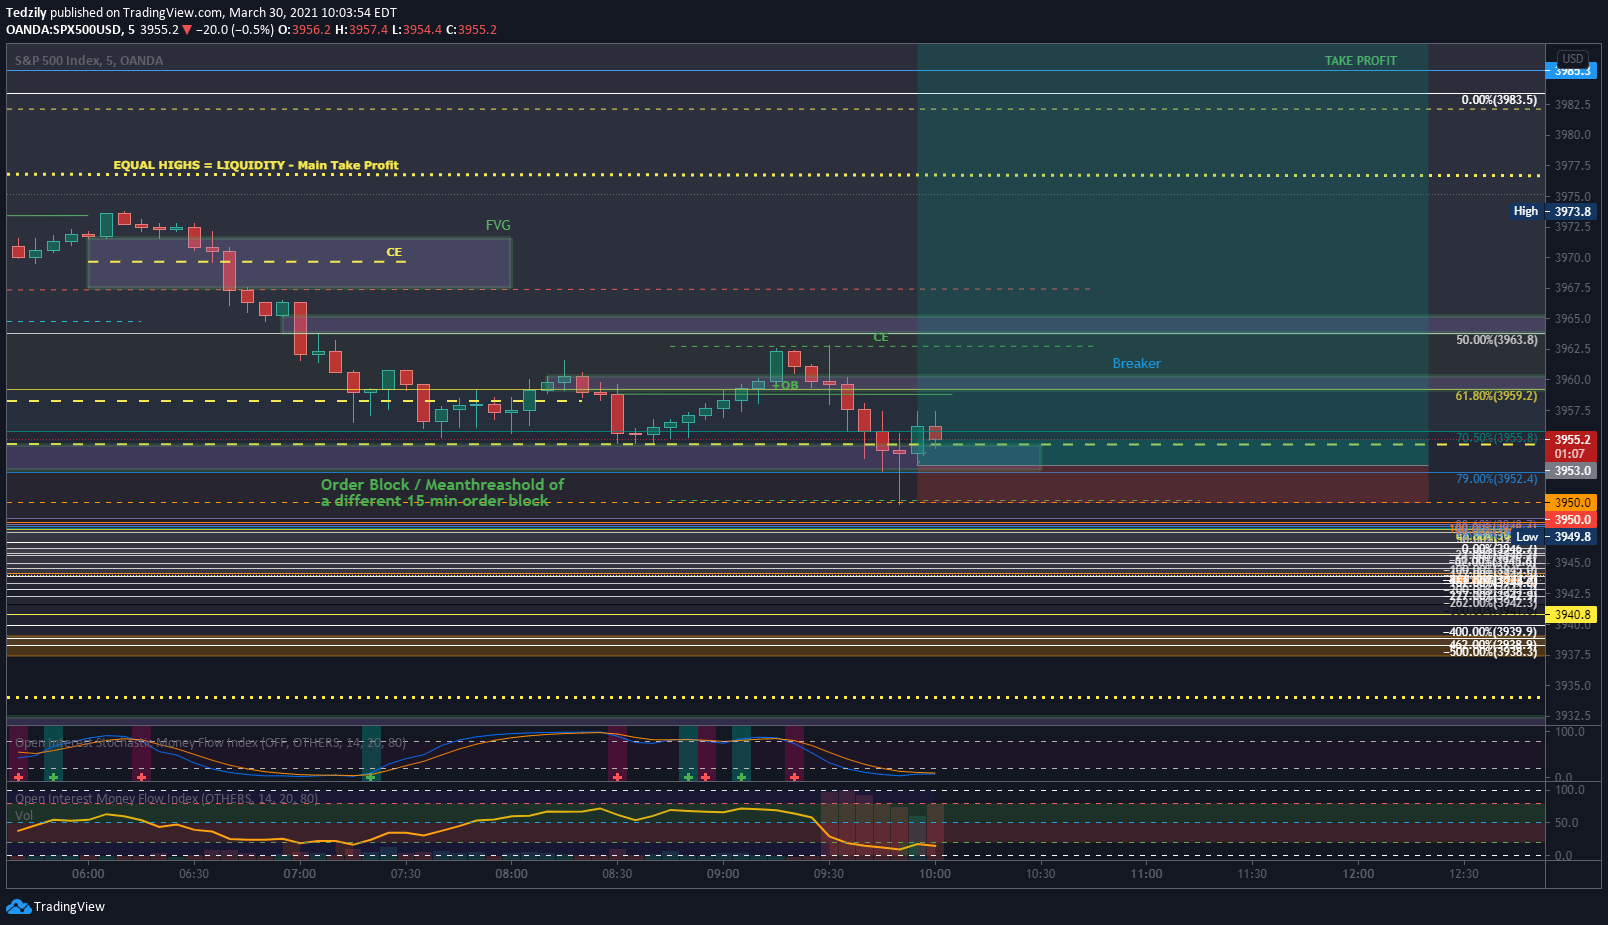Select the 3965.0 price axis label

coord(1572,319)
